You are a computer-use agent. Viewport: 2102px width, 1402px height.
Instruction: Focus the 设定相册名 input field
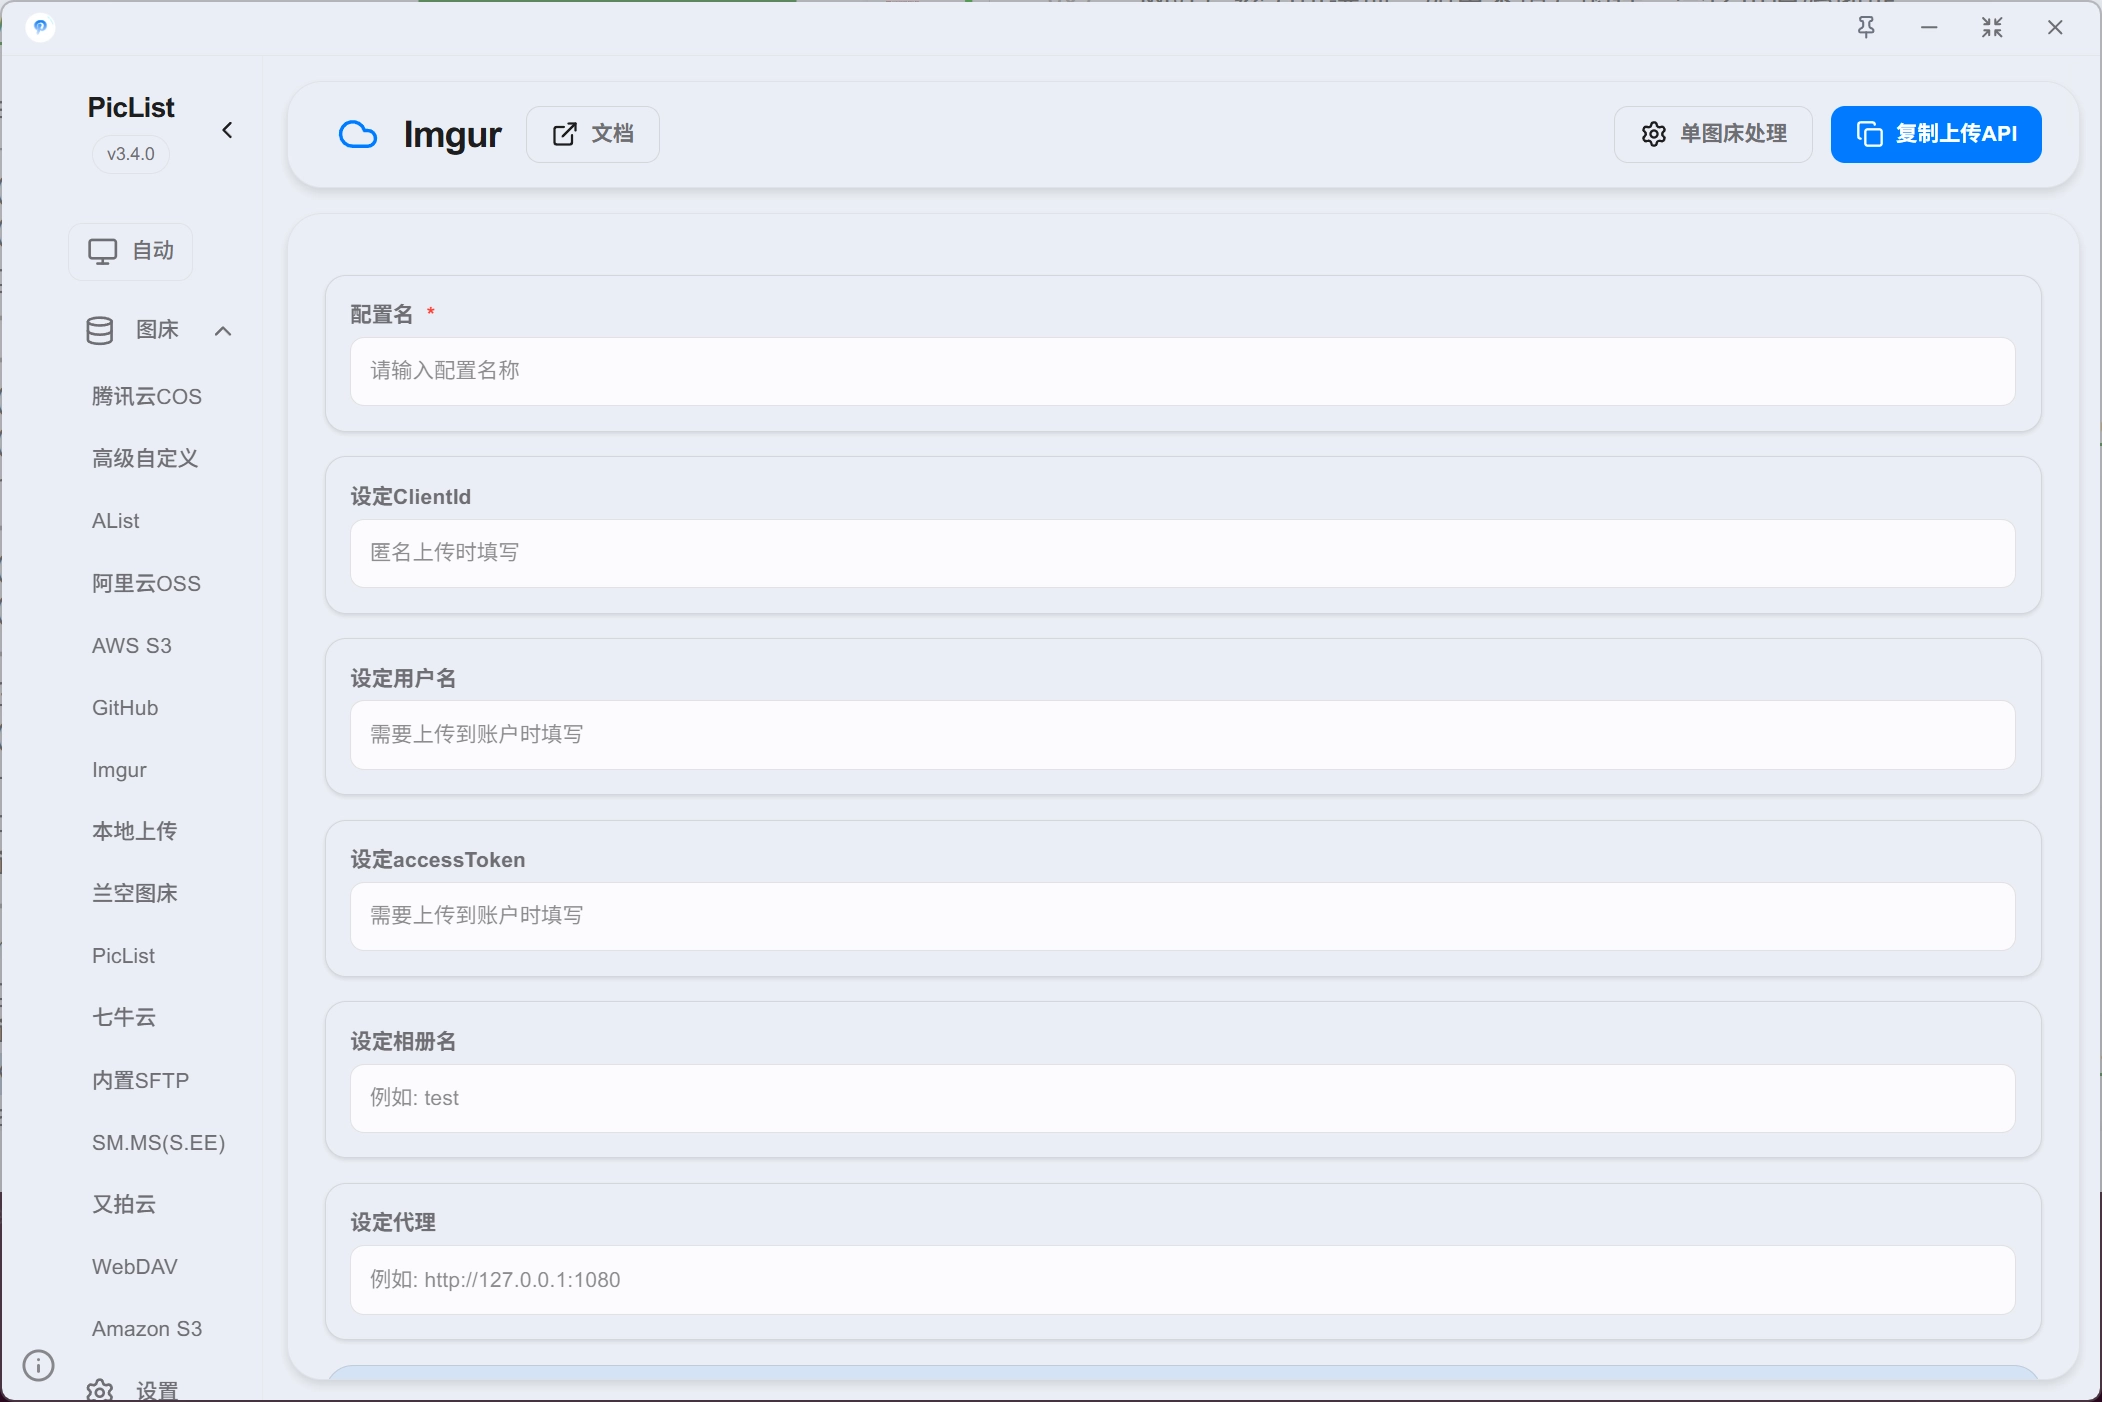[x=1182, y=1098]
